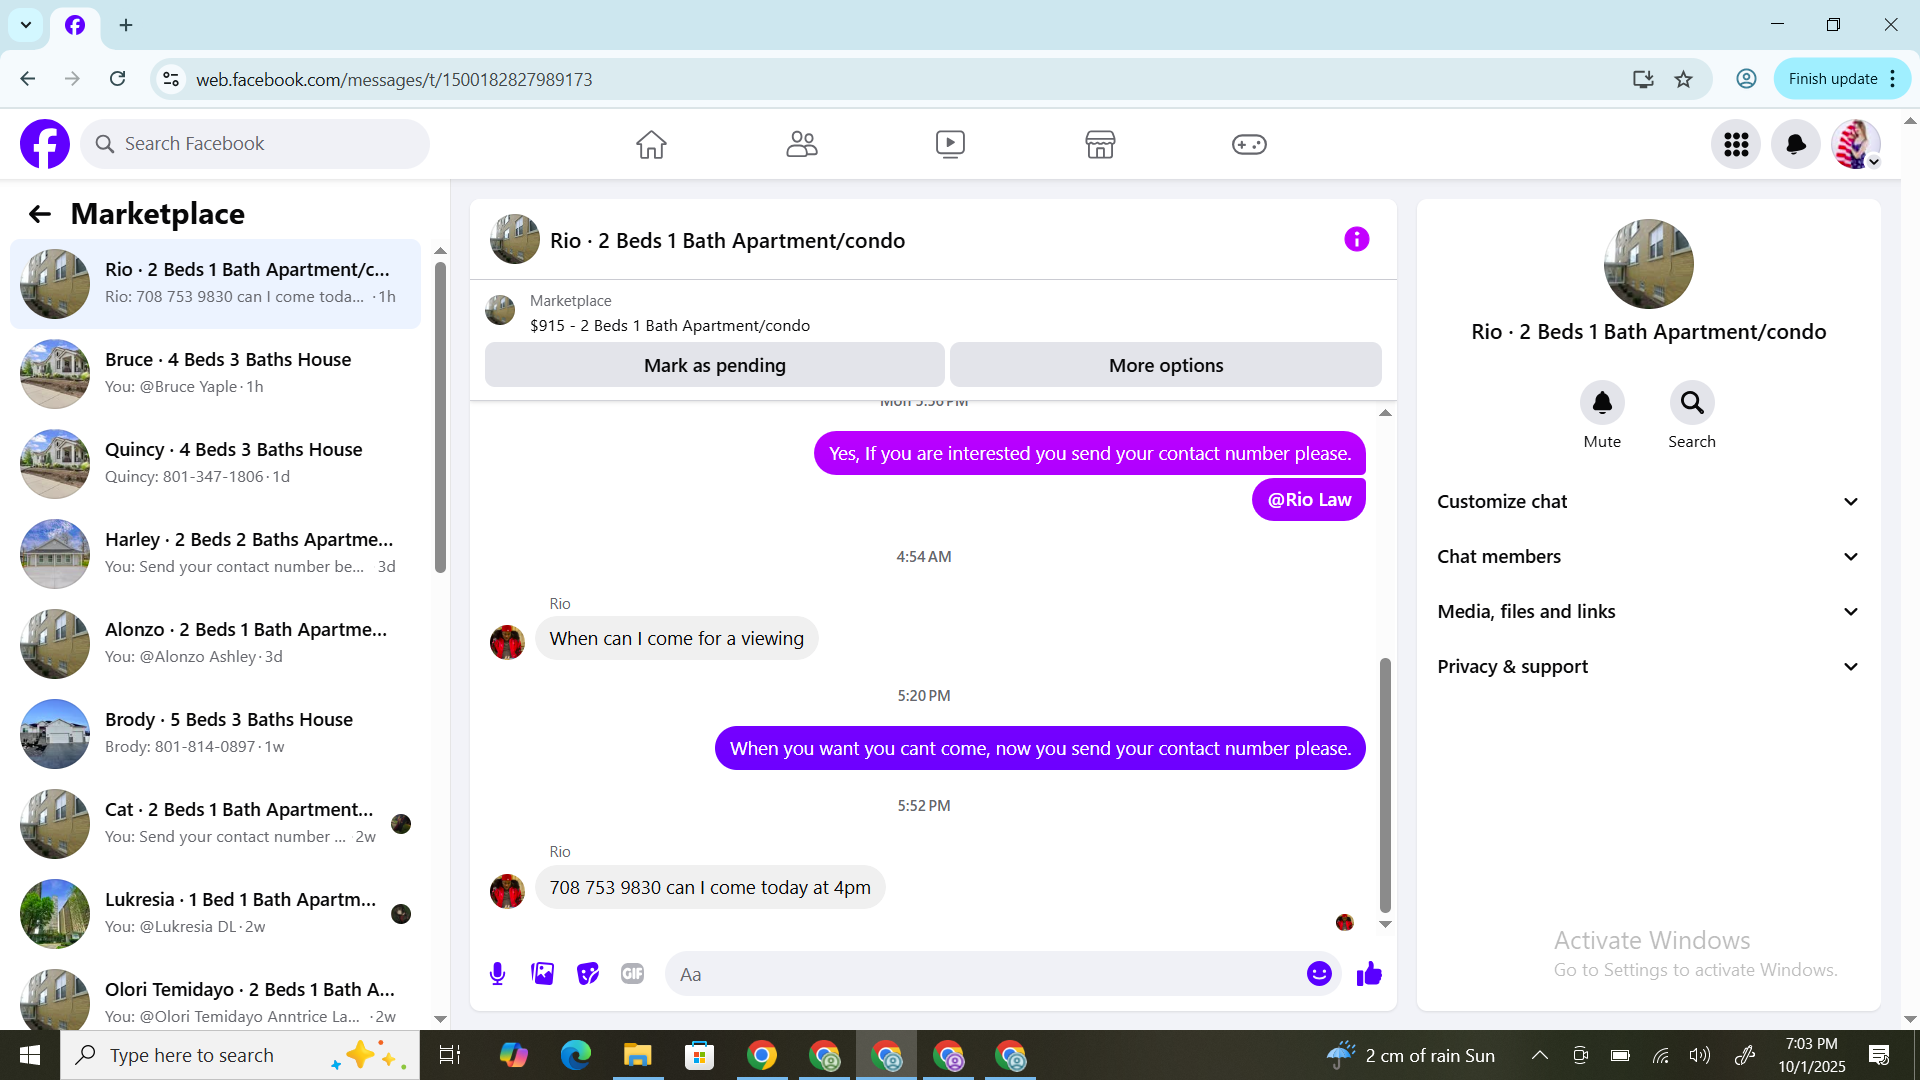Open Lukresia 1 Bed 1 Bath chat
The height and width of the screenshot is (1080, 1920).
point(215,914)
